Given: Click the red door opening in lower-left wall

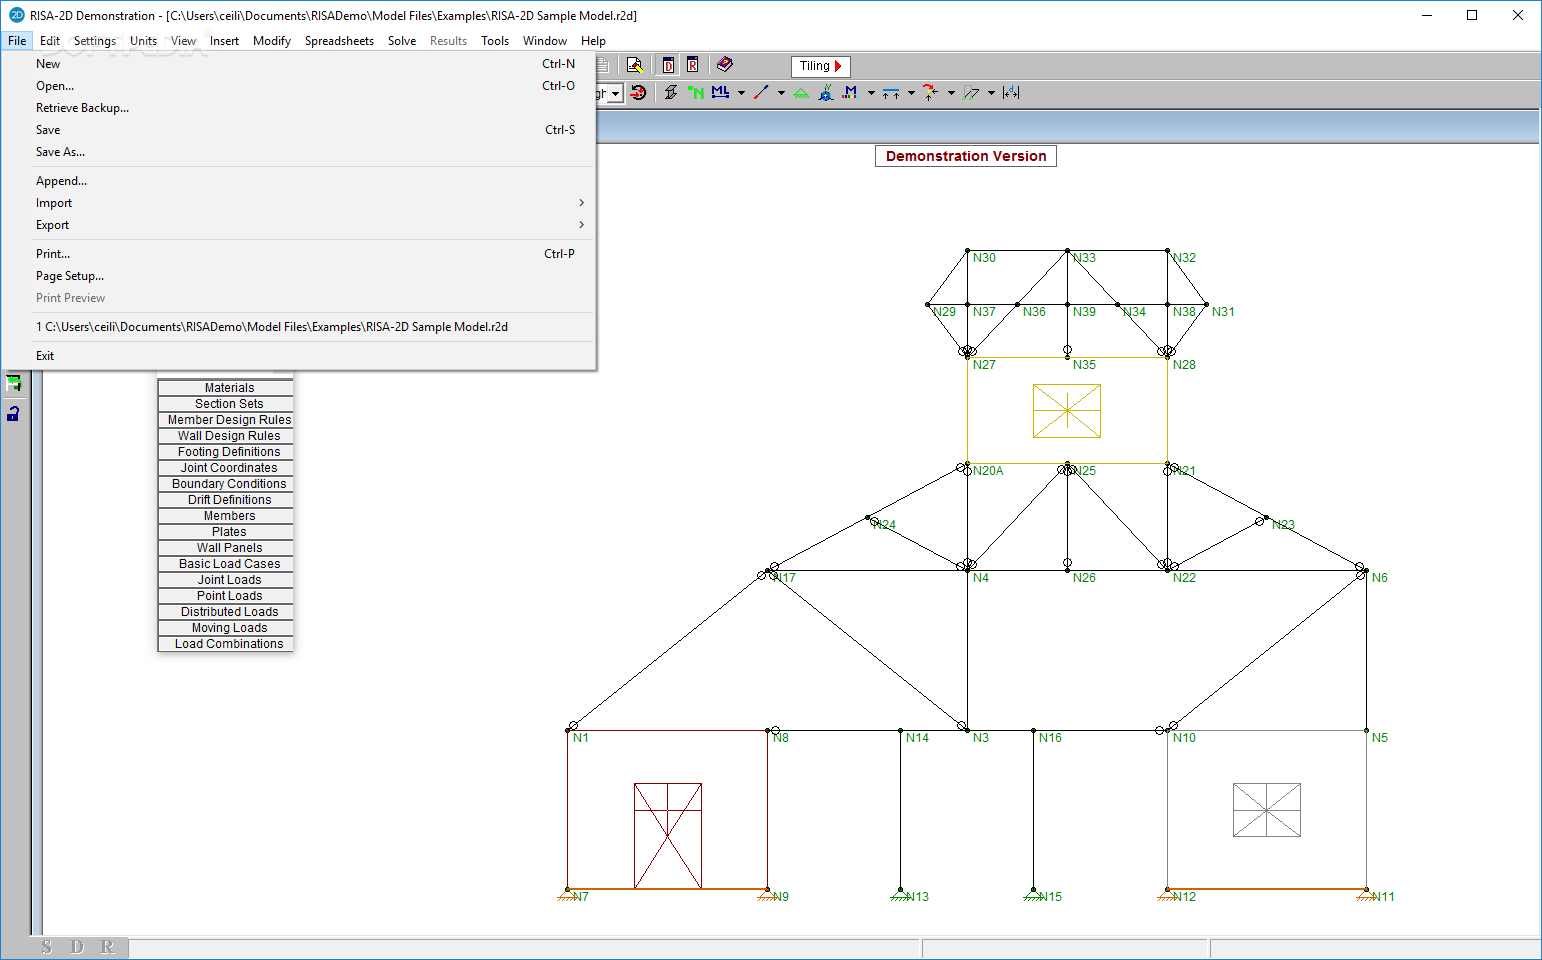Looking at the screenshot, I should pos(668,836).
